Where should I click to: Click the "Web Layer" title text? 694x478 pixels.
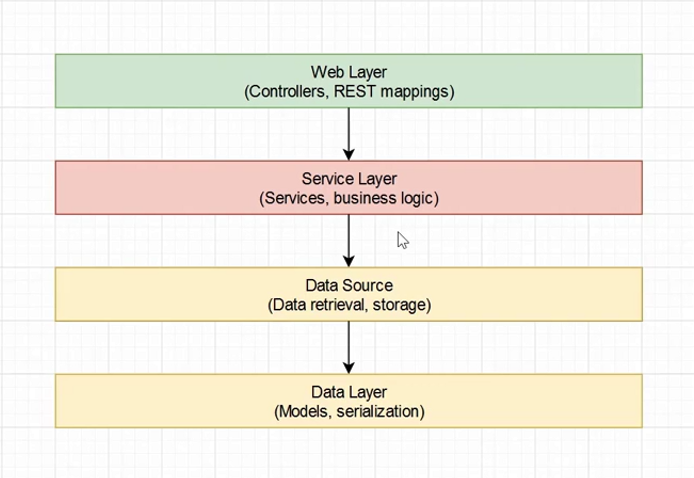(x=349, y=73)
